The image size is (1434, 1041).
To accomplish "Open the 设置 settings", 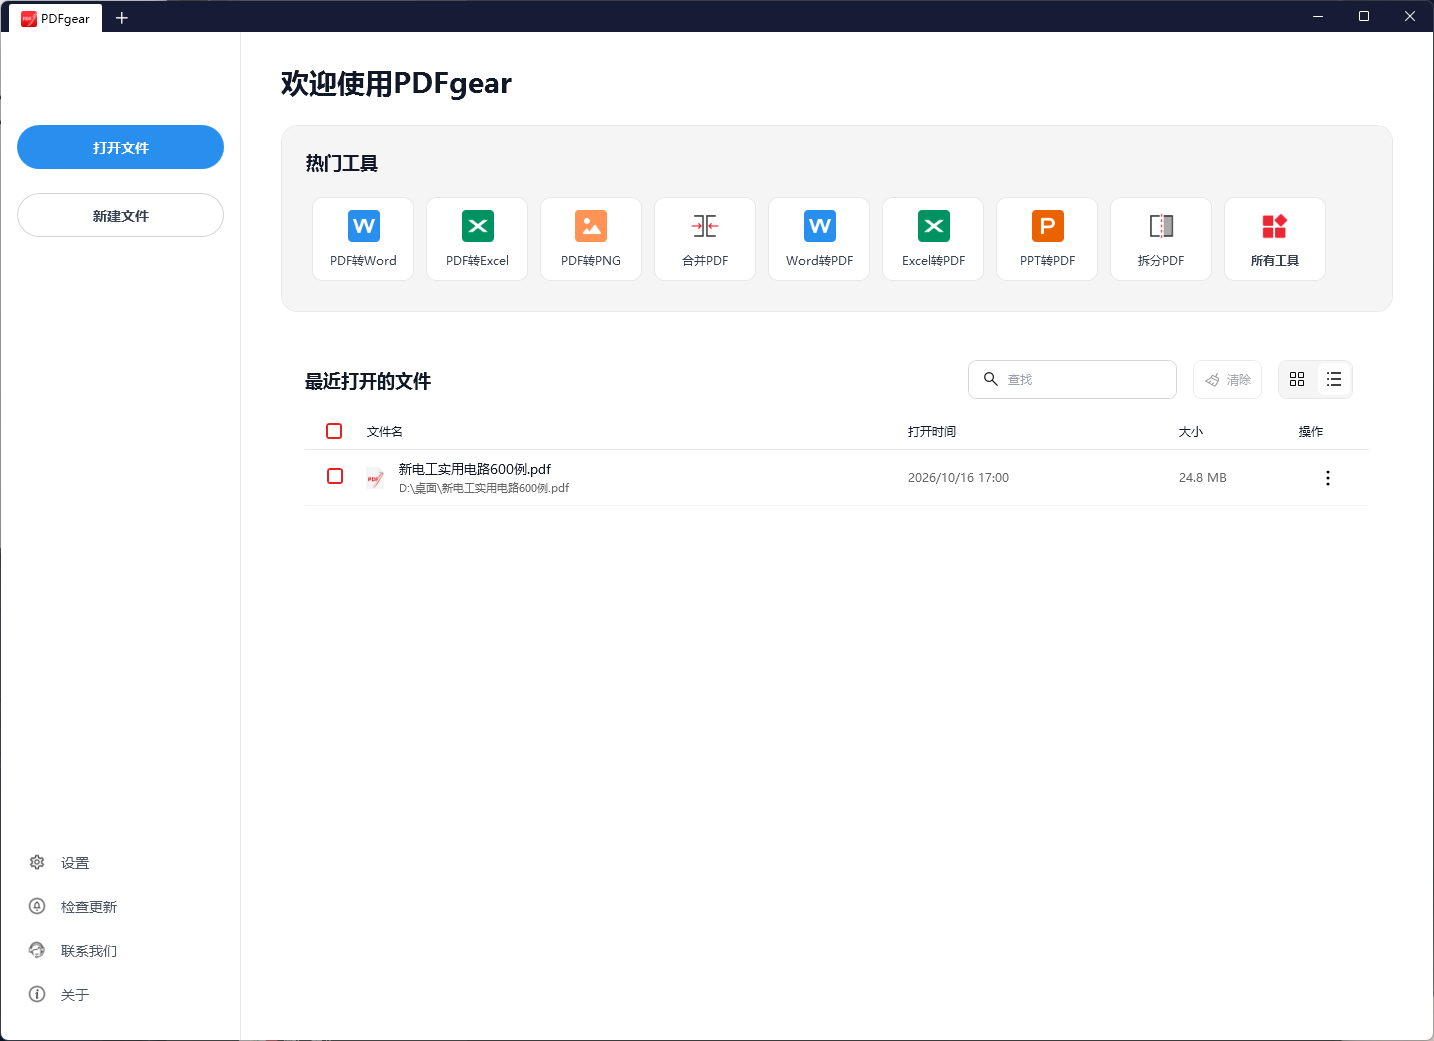I will pos(61,862).
